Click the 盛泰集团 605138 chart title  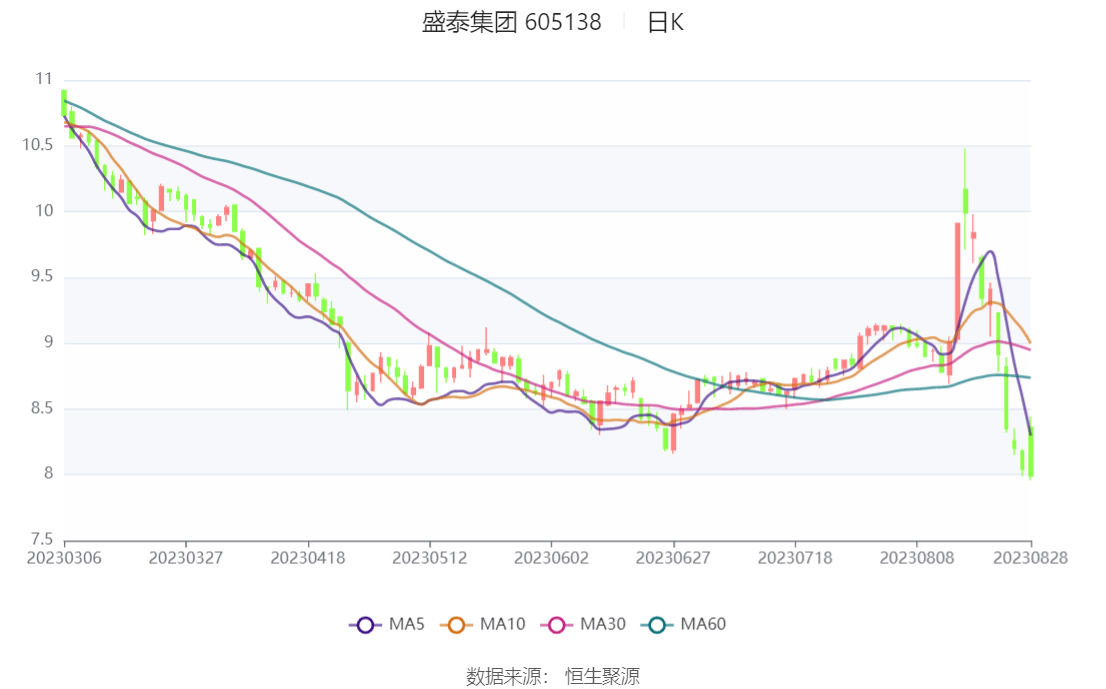[x=511, y=22]
